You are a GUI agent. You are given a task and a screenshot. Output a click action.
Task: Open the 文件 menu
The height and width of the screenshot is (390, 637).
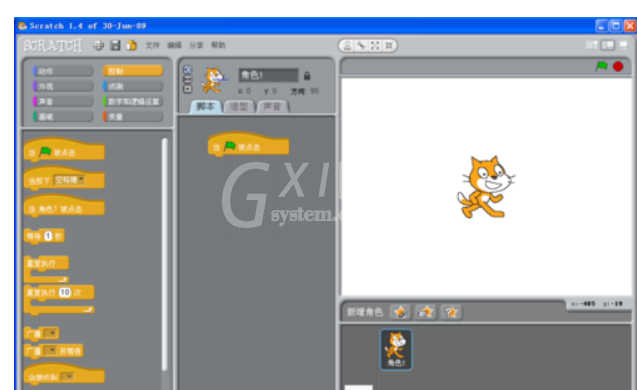pos(152,45)
